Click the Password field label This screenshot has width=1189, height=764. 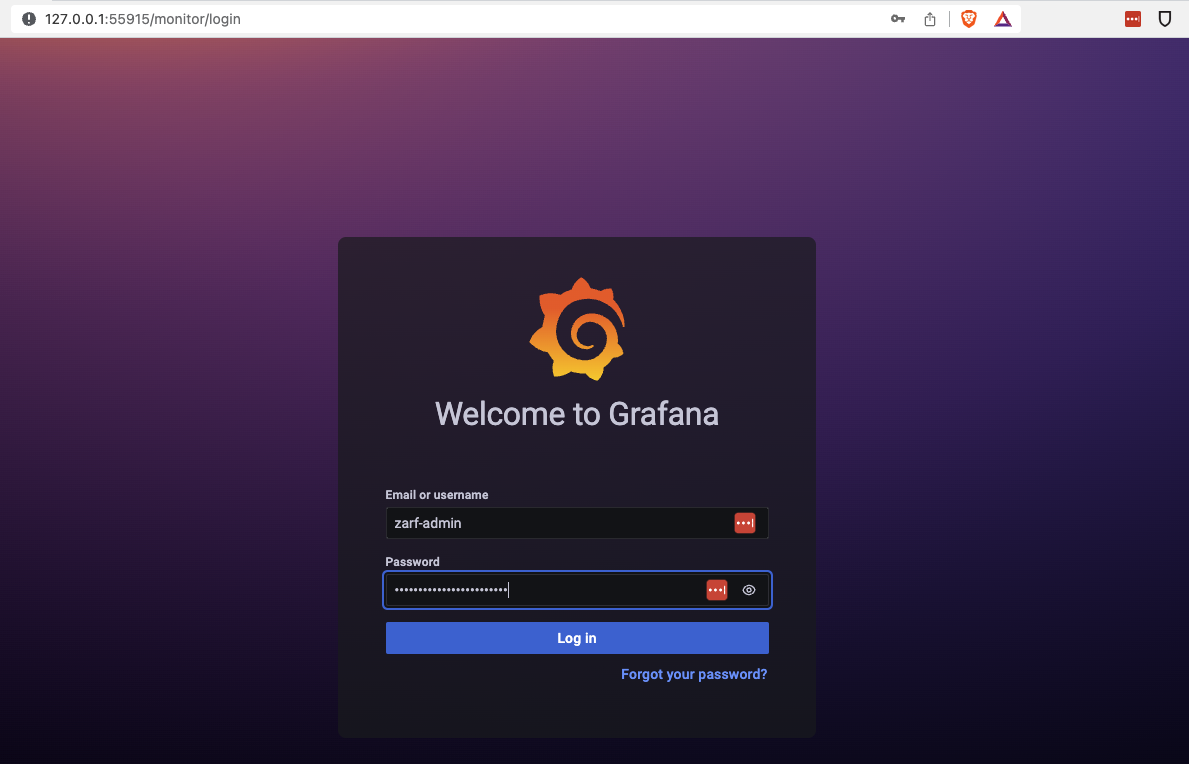(413, 562)
